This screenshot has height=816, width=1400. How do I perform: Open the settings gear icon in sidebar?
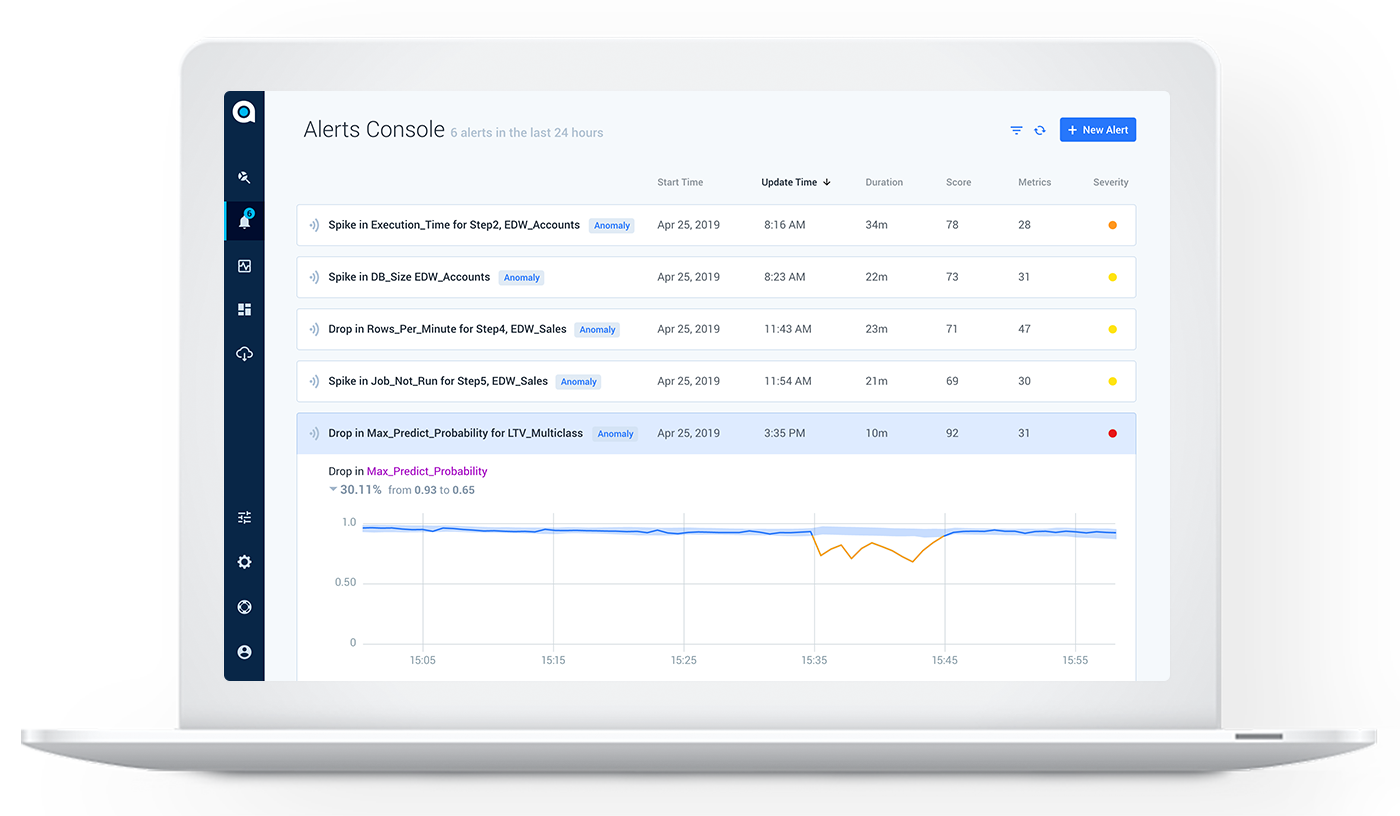(x=244, y=562)
